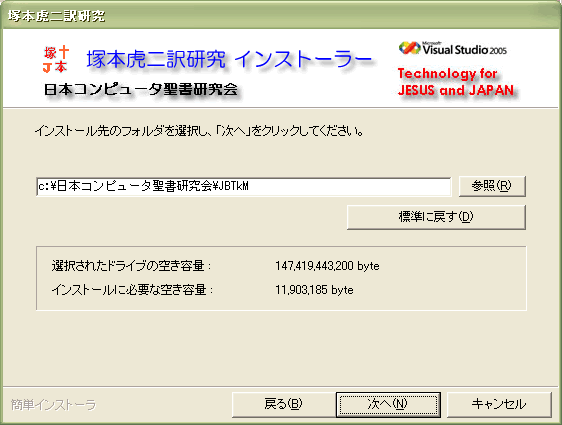Click the 日本コンピュータ聖書研究会 subtitle text
562x425 pixels.
[x=140, y=89]
